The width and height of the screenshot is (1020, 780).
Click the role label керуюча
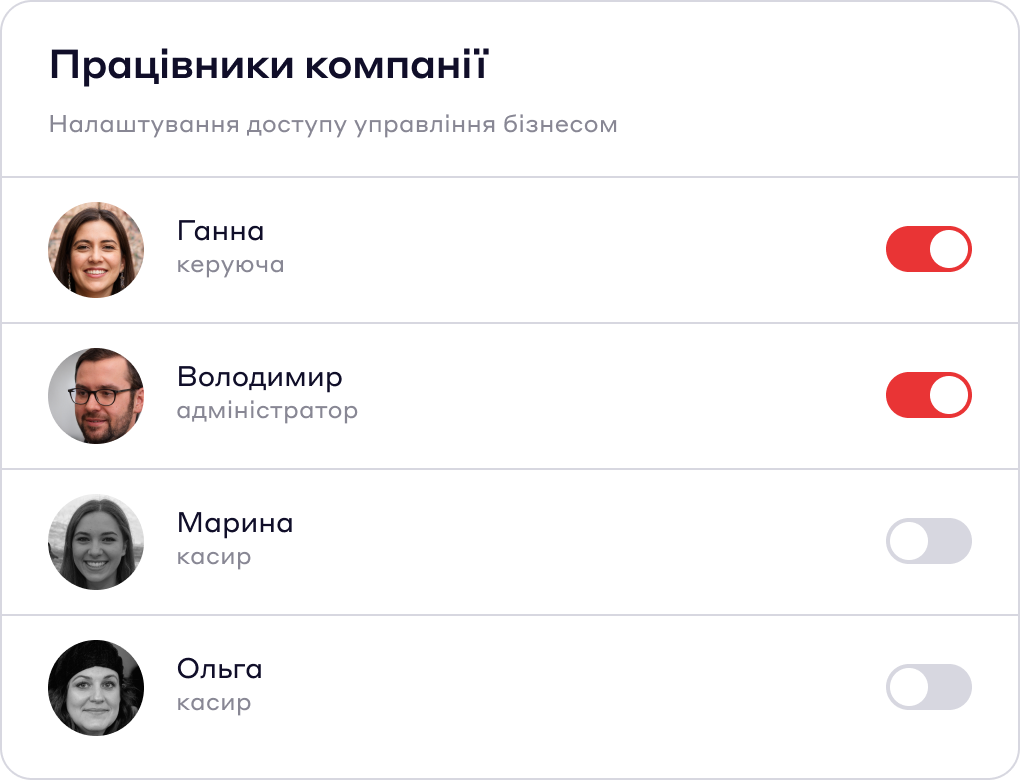point(229,264)
